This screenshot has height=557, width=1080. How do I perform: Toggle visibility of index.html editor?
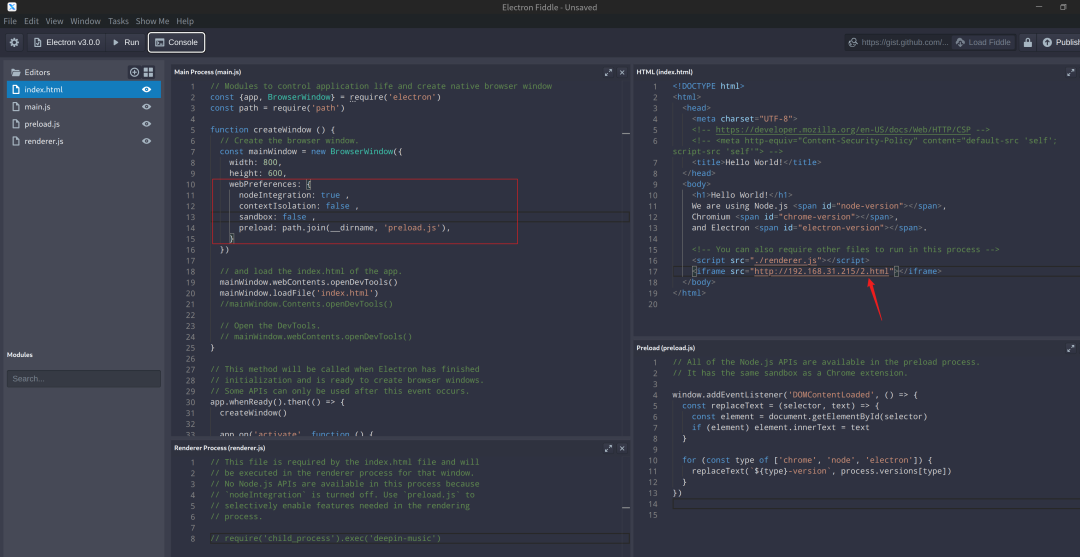(x=147, y=90)
